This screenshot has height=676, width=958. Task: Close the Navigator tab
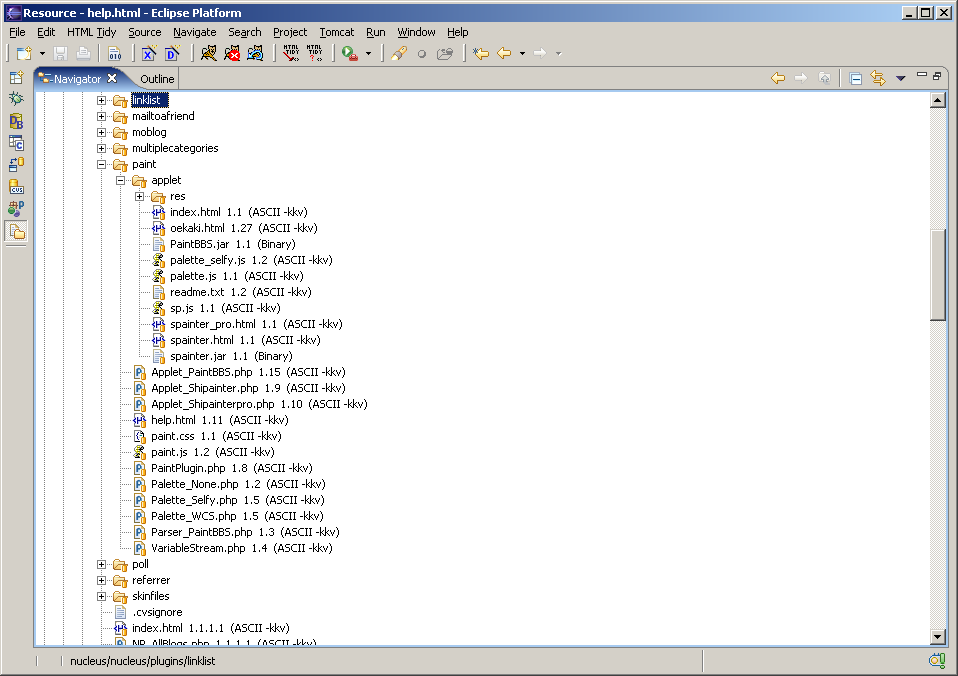click(x=112, y=78)
